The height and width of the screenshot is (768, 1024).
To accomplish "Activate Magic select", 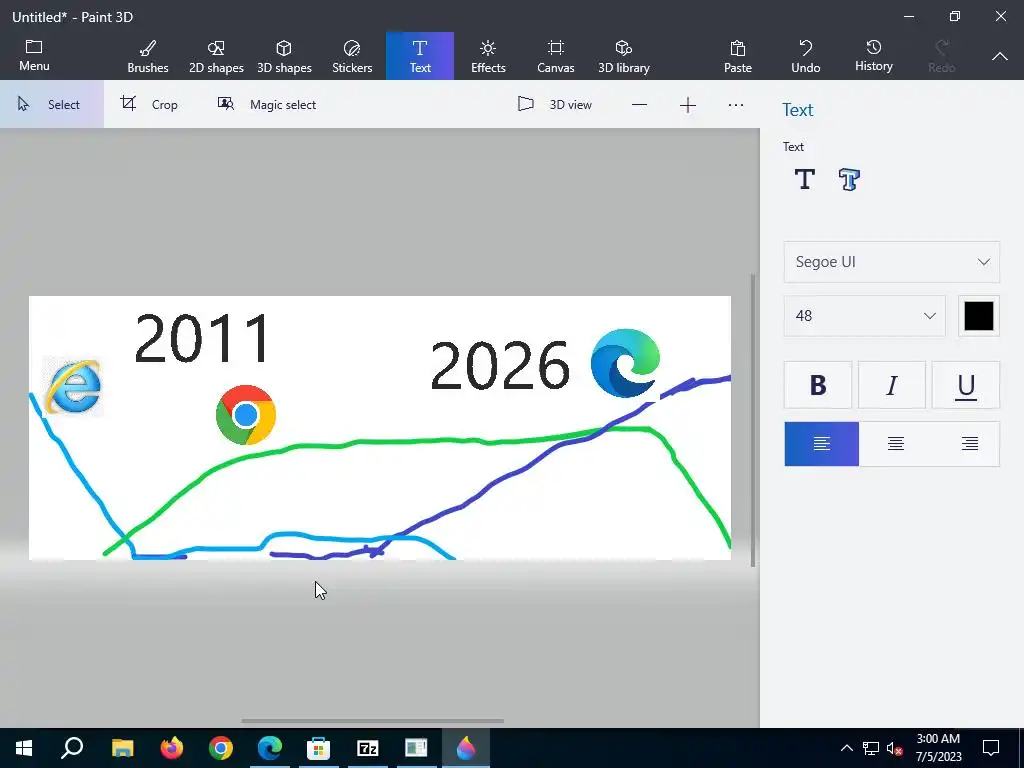I will 266,104.
